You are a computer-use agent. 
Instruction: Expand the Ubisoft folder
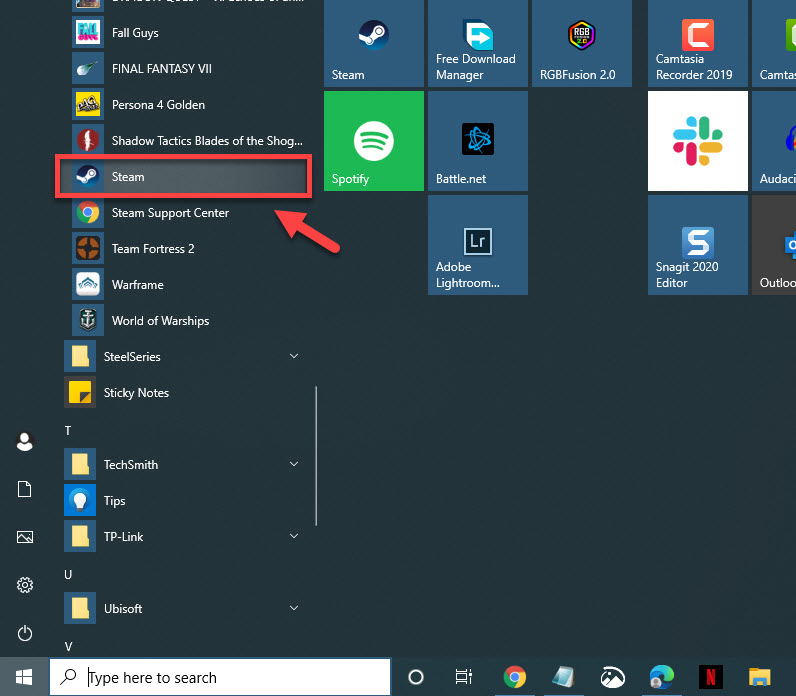point(188,609)
